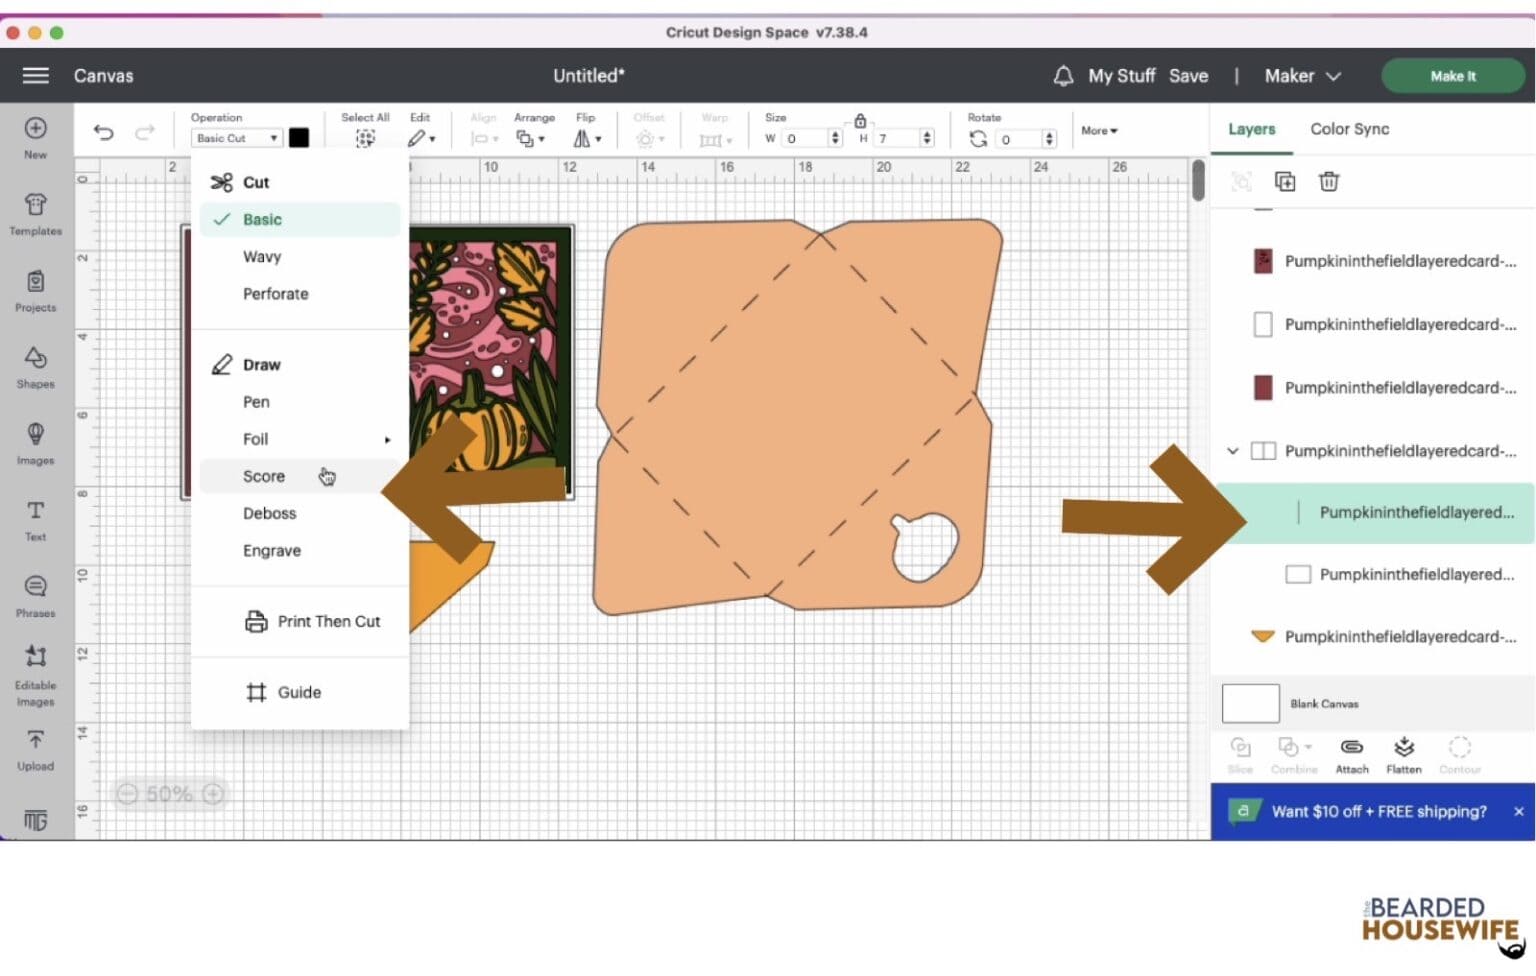Open the black color swatch beside Operation
The height and width of the screenshot is (976, 1536).
click(x=299, y=138)
